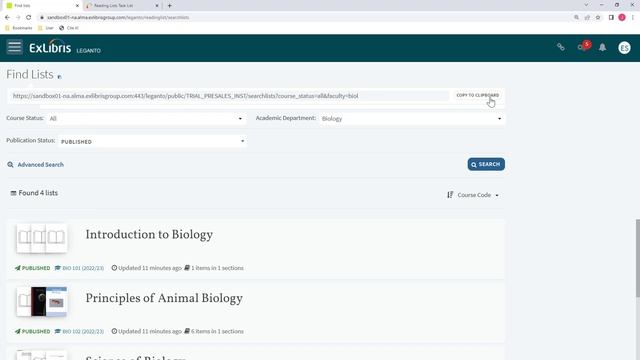Click the Found 4 lists text
The height and width of the screenshot is (360, 640).
[38, 193]
